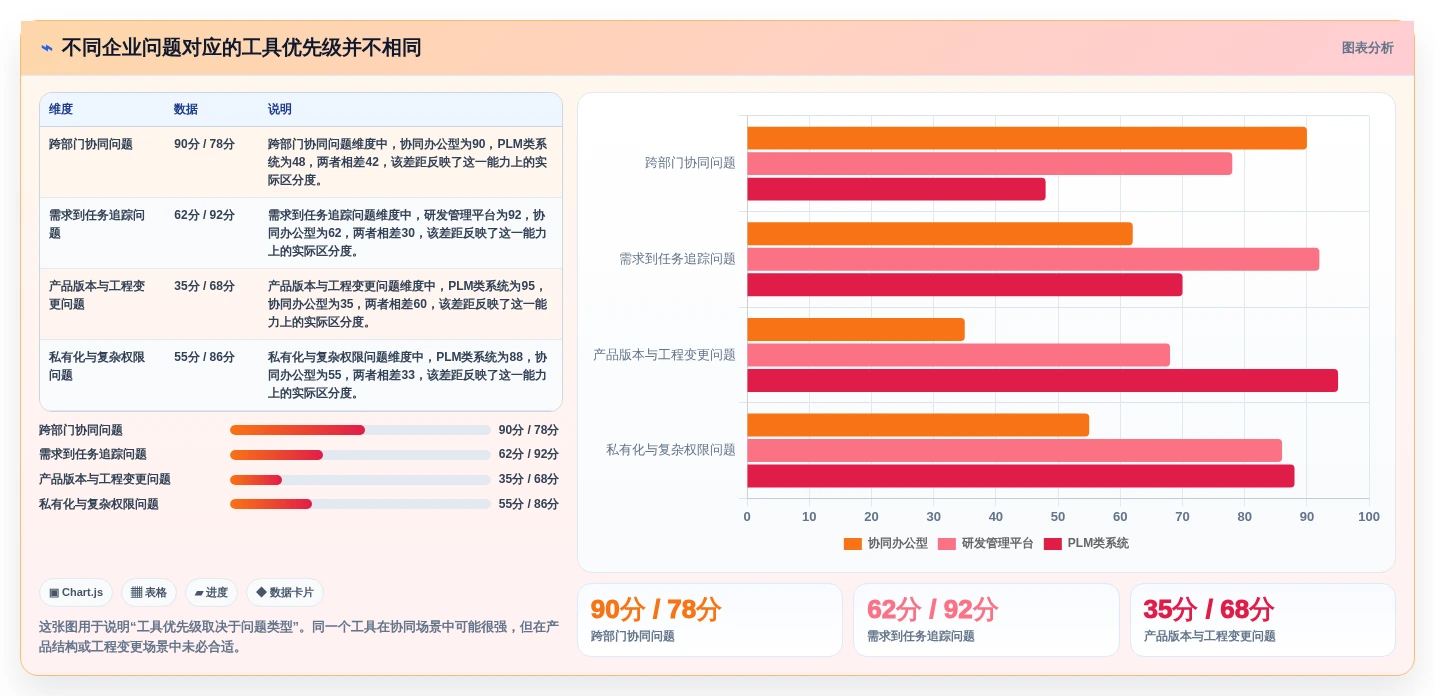
Task: Click the 私有化与复杂权限问题 progress bar
Action: [x=360, y=504]
